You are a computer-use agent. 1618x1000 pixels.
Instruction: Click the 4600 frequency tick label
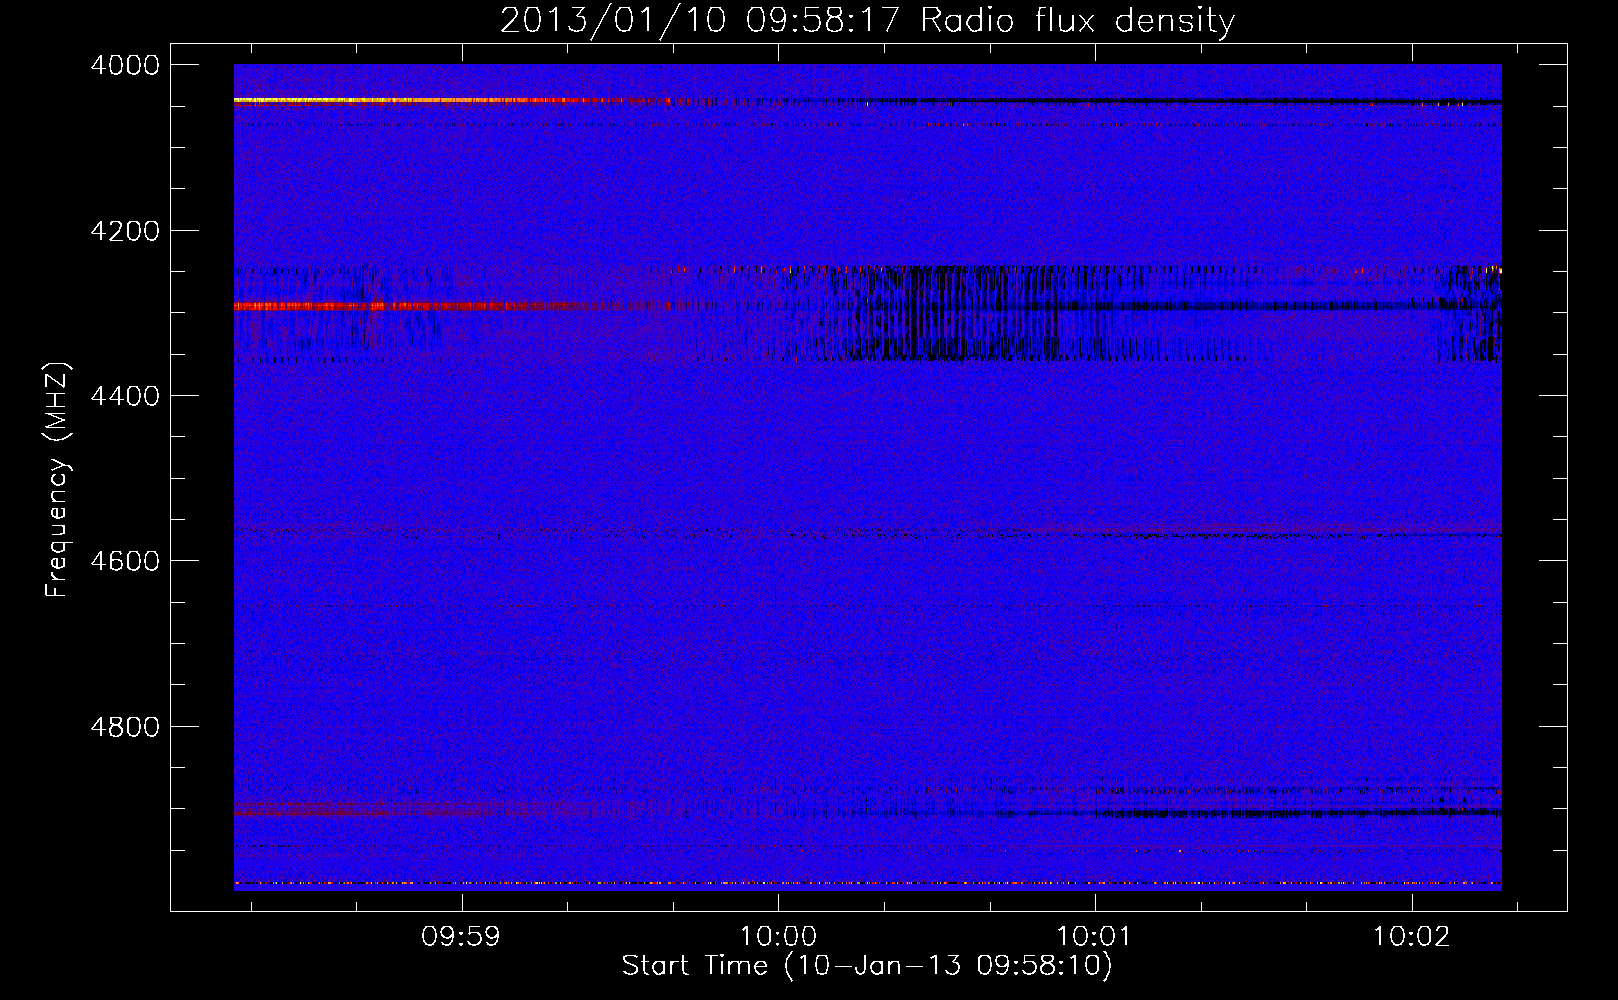125,561
